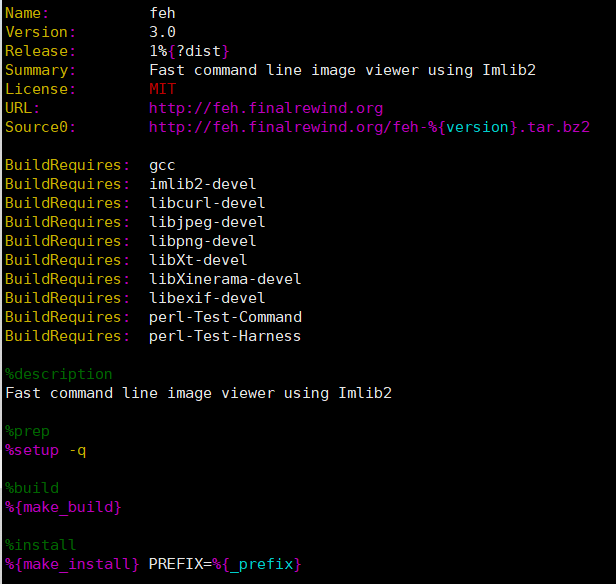Click the '%build' section header
616x584 pixels.
pos(32,488)
